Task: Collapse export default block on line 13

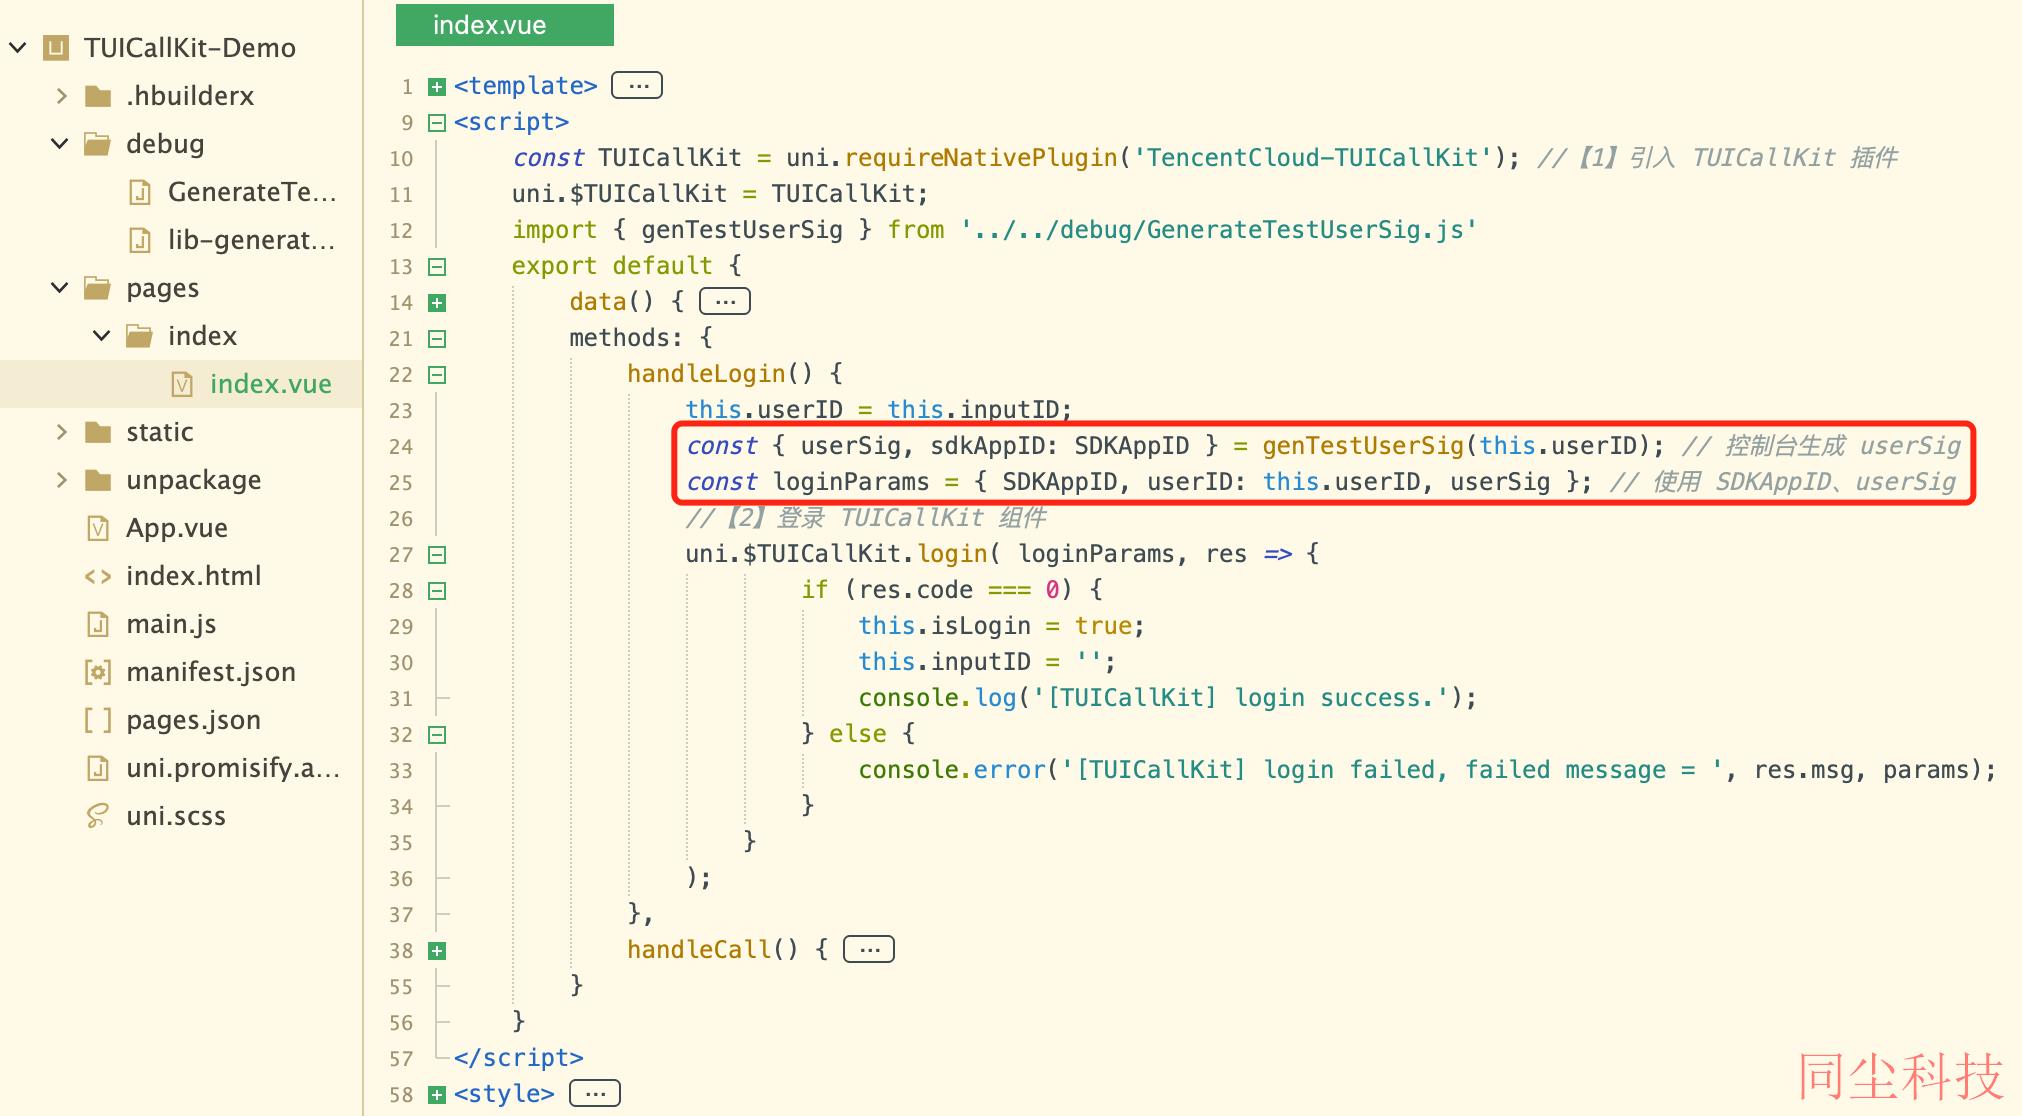Action: (x=437, y=267)
